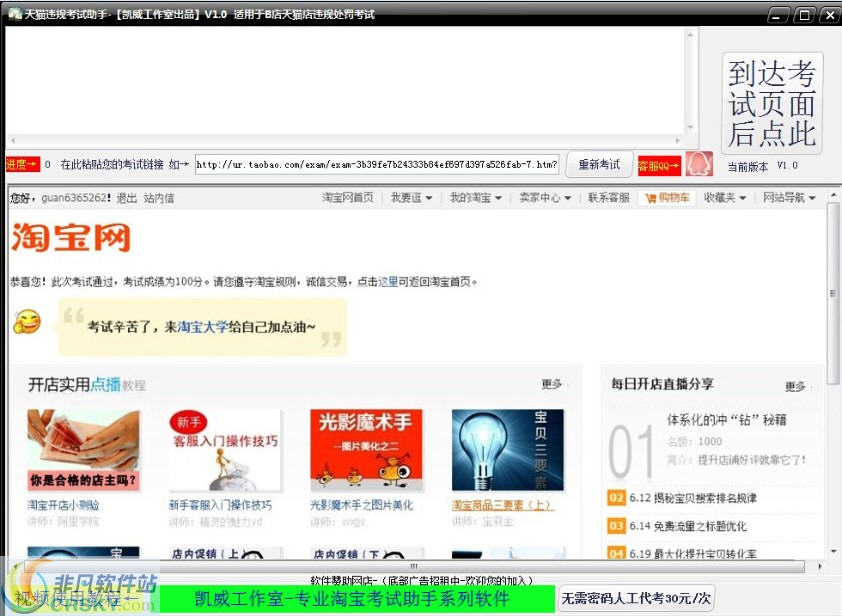Open the light bulb 宝贝三要素 thumbnail
This screenshot has height=616, width=842.
[x=508, y=450]
